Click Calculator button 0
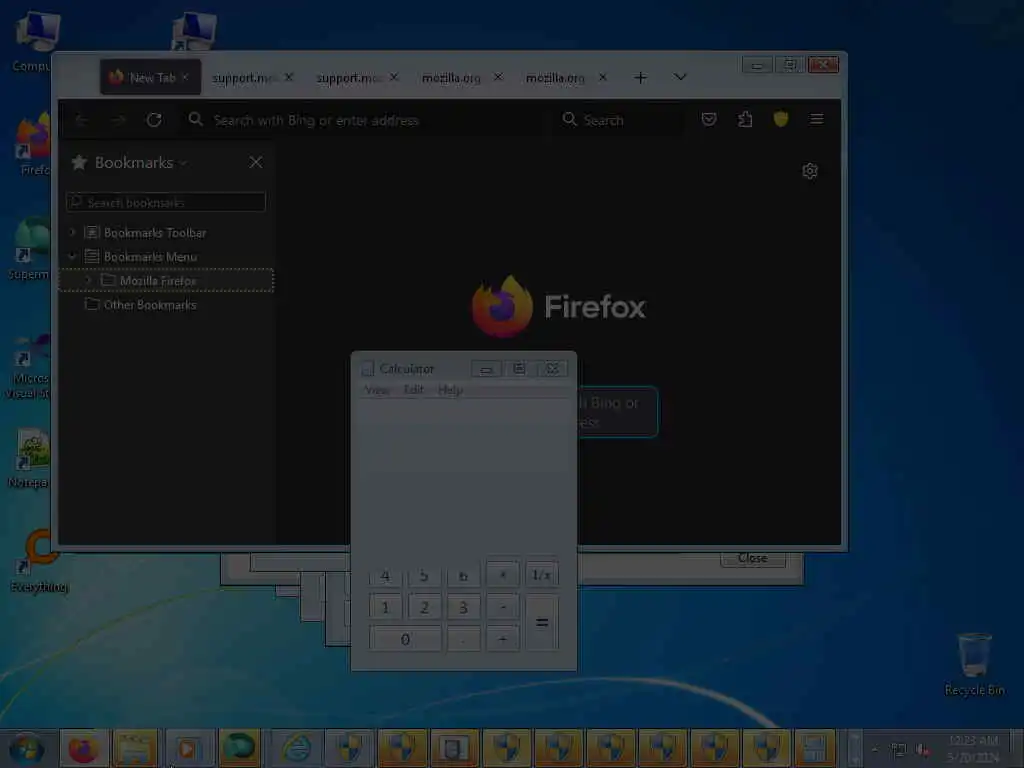The image size is (1024, 768). click(405, 639)
